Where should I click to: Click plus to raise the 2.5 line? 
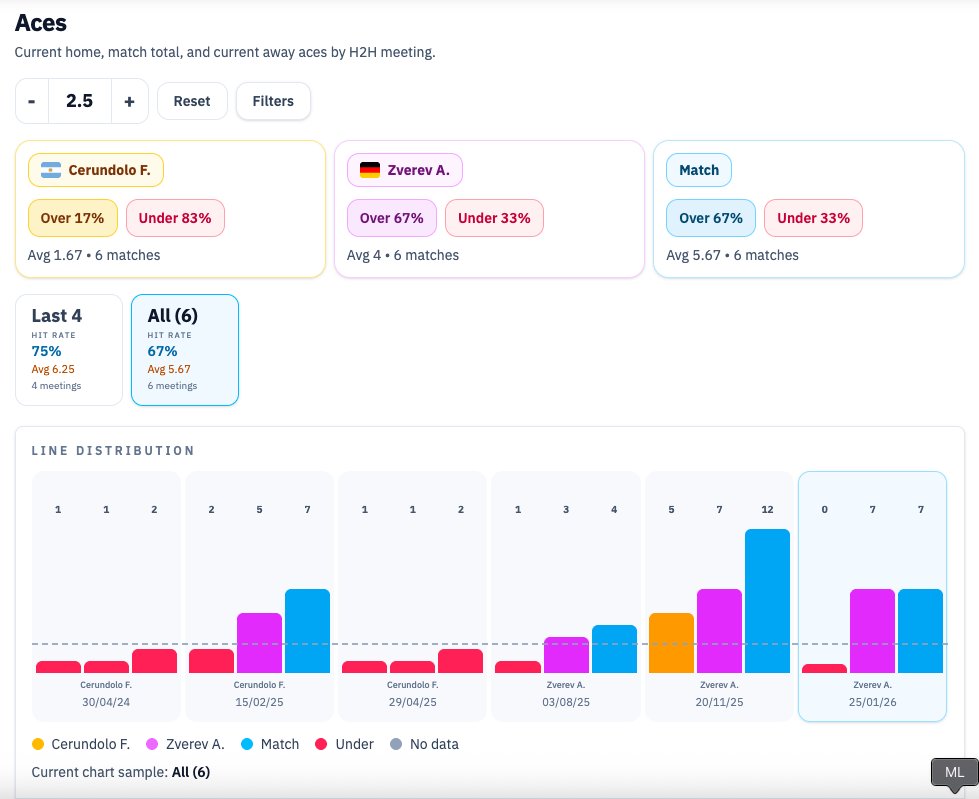click(x=128, y=100)
